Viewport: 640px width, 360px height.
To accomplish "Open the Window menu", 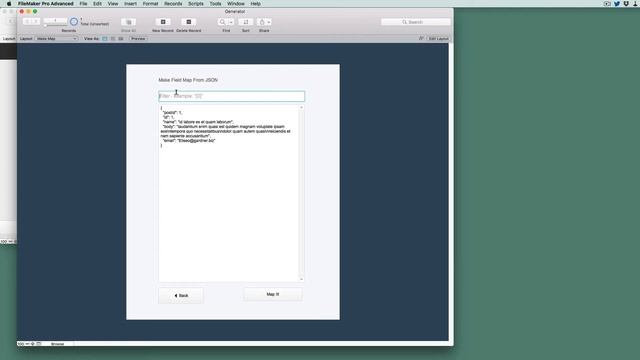I will coord(236,4).
